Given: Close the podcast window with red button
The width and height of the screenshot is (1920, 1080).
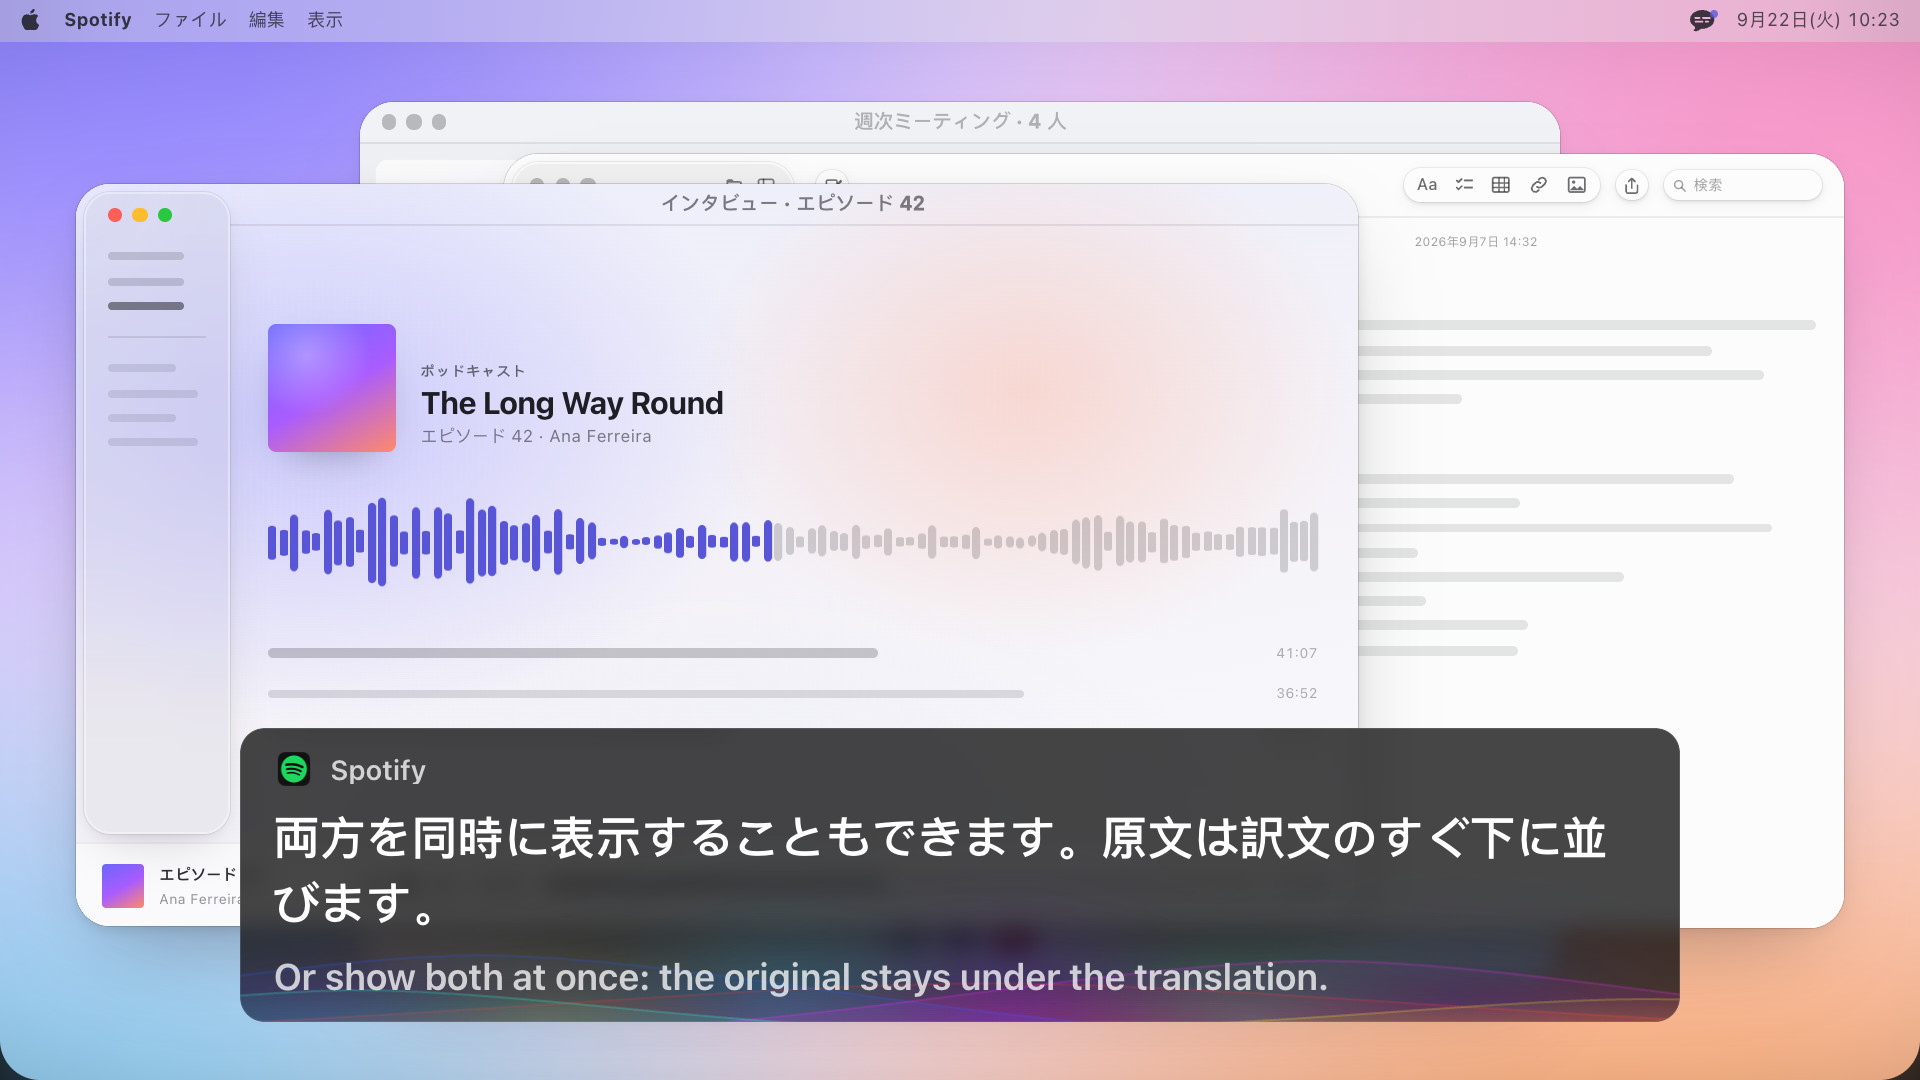Looking at the screenshot, I should pyautogui.click(x=115, y=215).
